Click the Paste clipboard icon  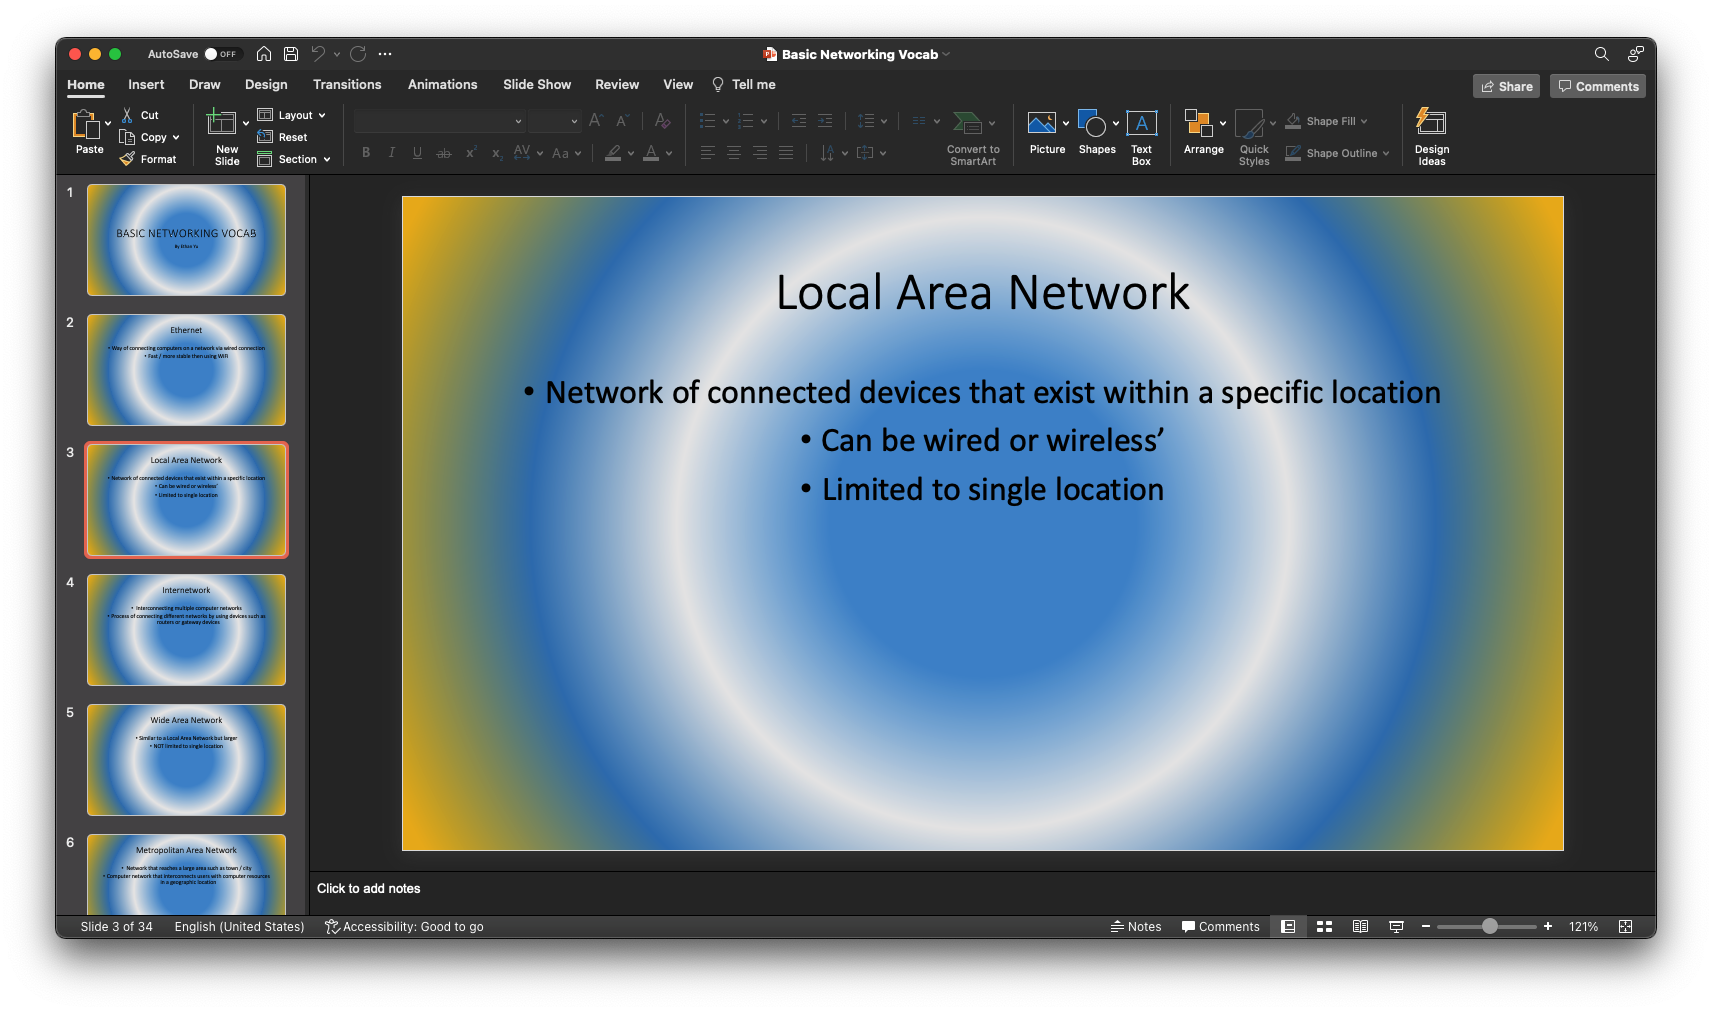pos(86,125)
